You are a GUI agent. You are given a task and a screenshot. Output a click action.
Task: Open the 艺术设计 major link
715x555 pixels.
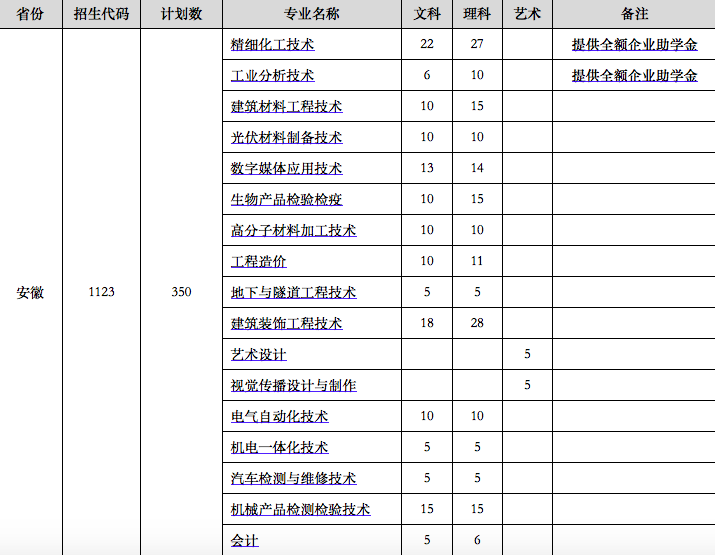pos(259,354)
